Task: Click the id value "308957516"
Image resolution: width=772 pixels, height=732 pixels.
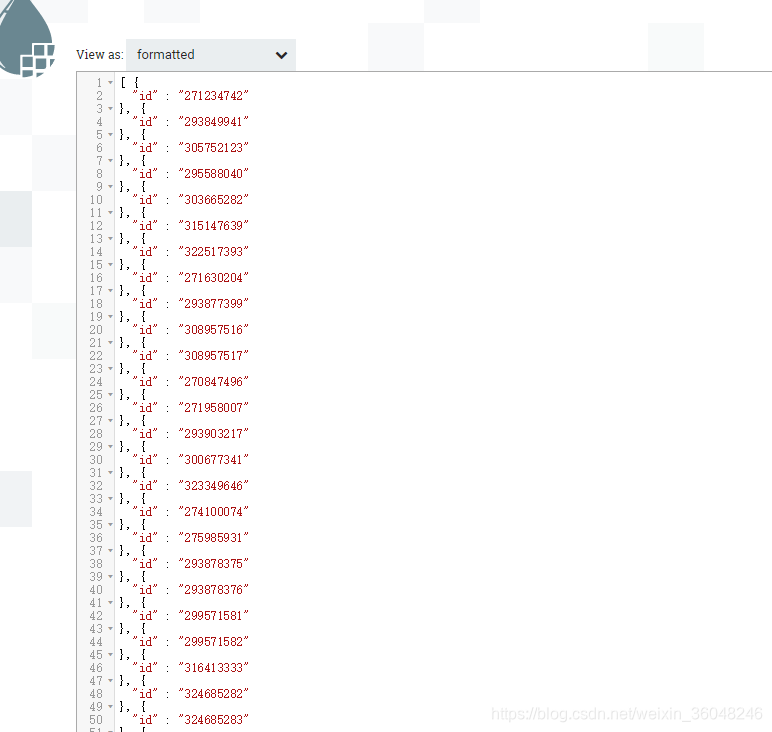Action: click(214, 330)
